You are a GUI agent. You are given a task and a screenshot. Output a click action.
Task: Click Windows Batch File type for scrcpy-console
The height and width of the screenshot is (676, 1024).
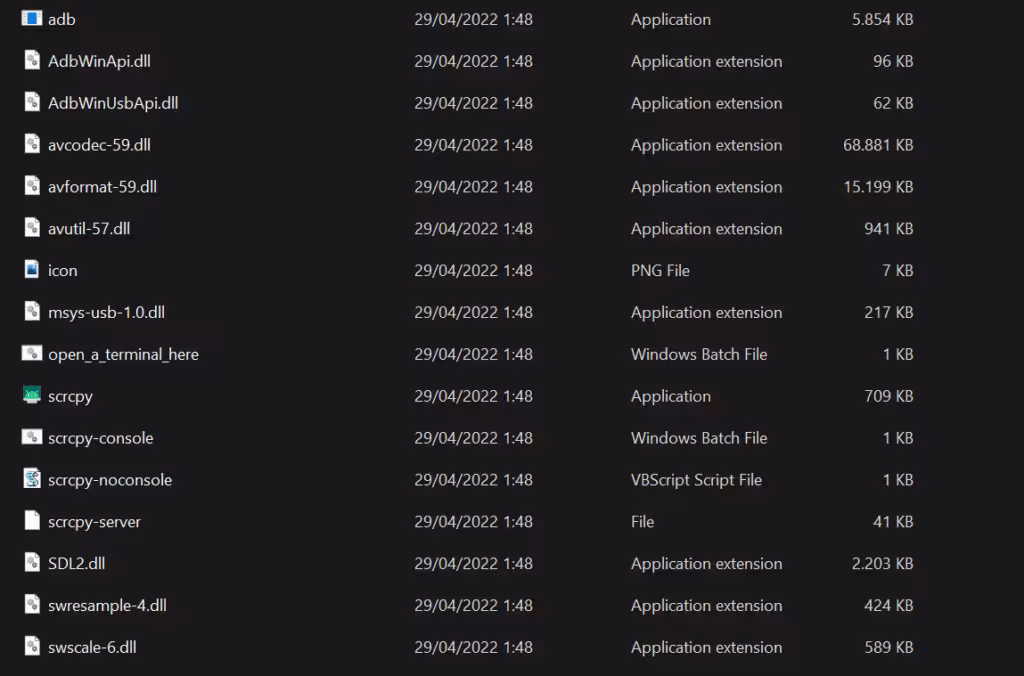699,438
